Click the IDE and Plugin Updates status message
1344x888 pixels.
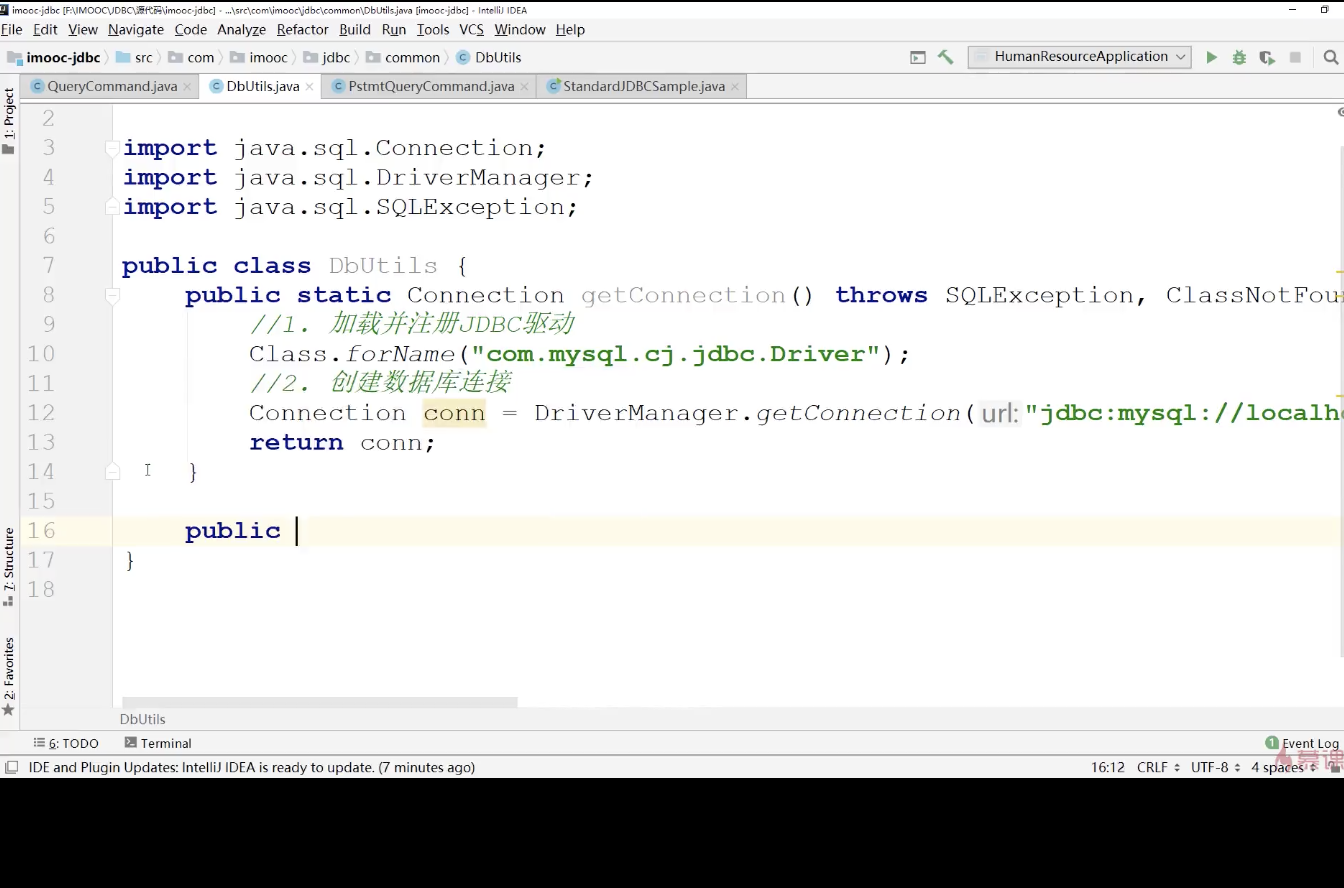[252, 767]
